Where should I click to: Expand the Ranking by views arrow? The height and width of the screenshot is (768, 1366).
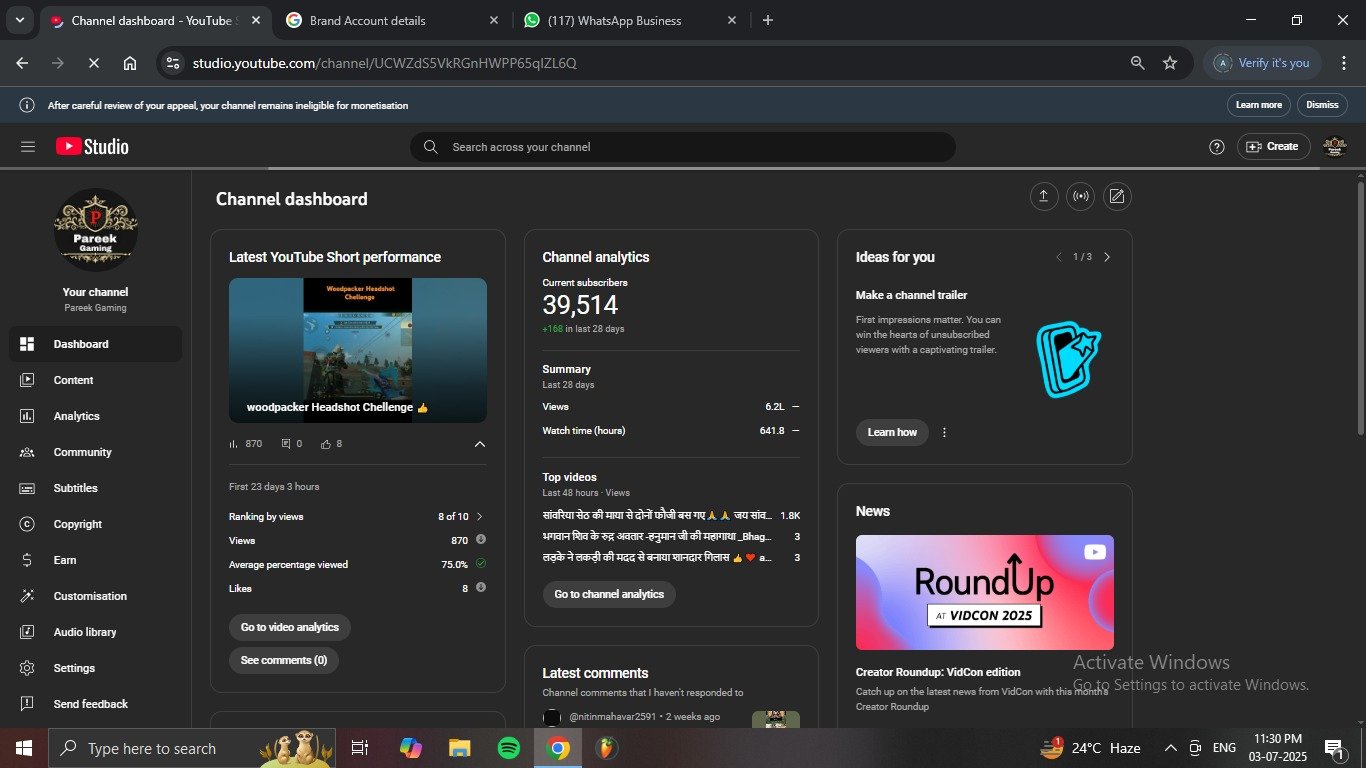tap(480, 517)
